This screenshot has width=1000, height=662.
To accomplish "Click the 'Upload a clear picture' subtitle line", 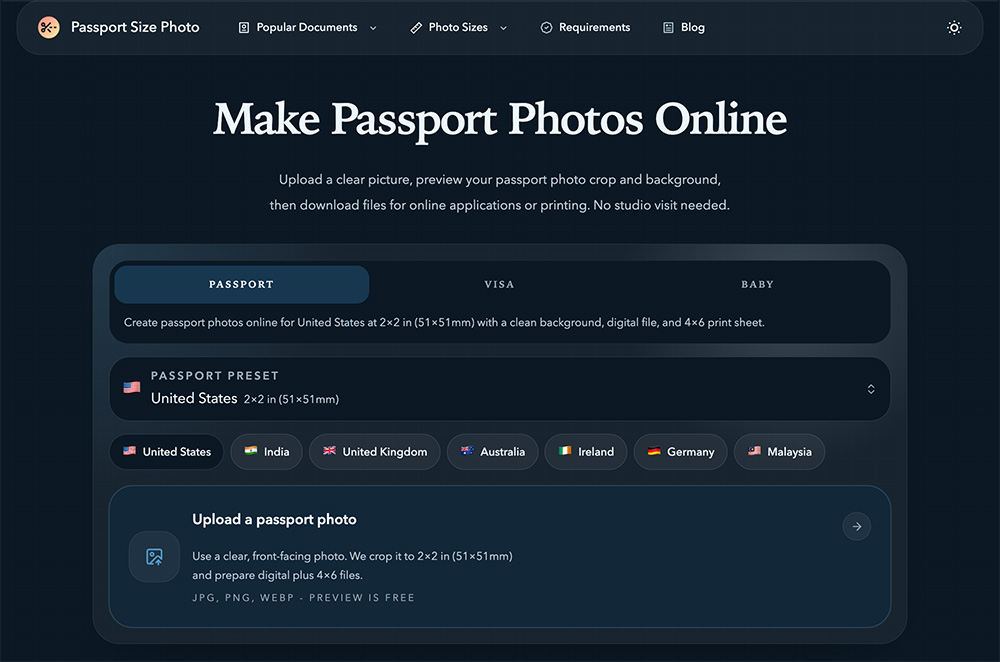I will point(499,180).
